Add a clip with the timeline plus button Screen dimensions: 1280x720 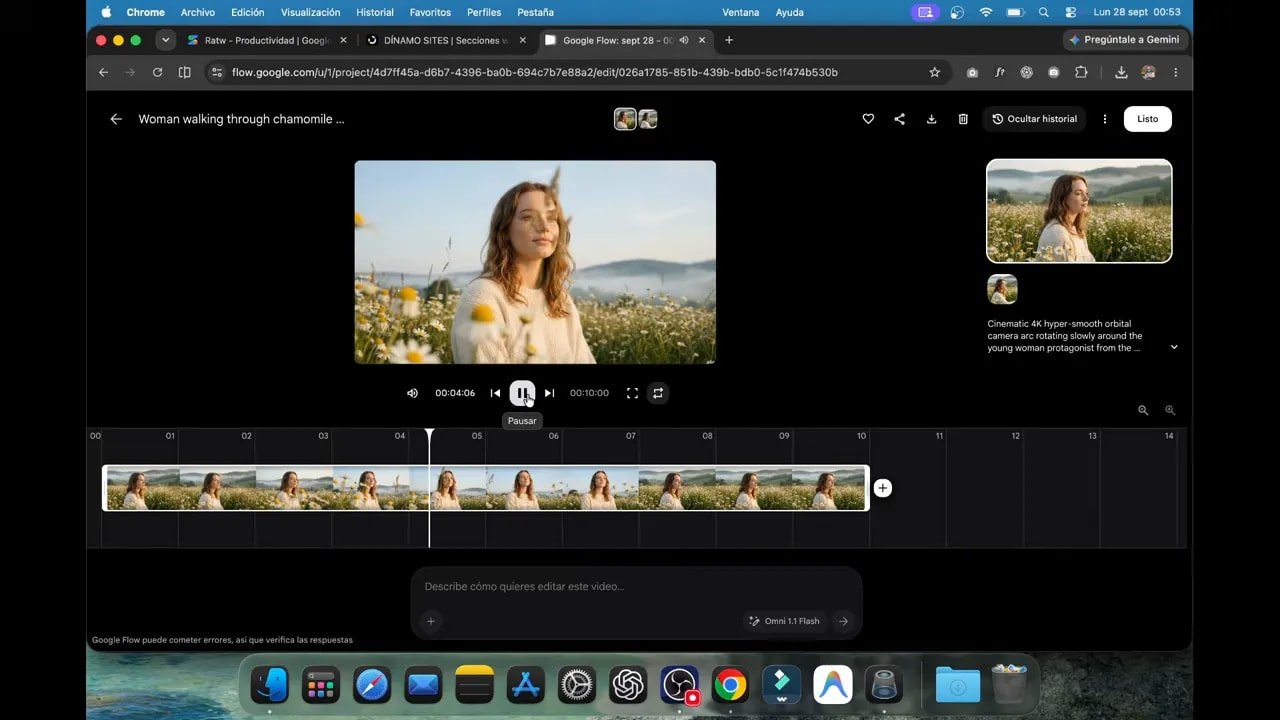click(882, 488)
